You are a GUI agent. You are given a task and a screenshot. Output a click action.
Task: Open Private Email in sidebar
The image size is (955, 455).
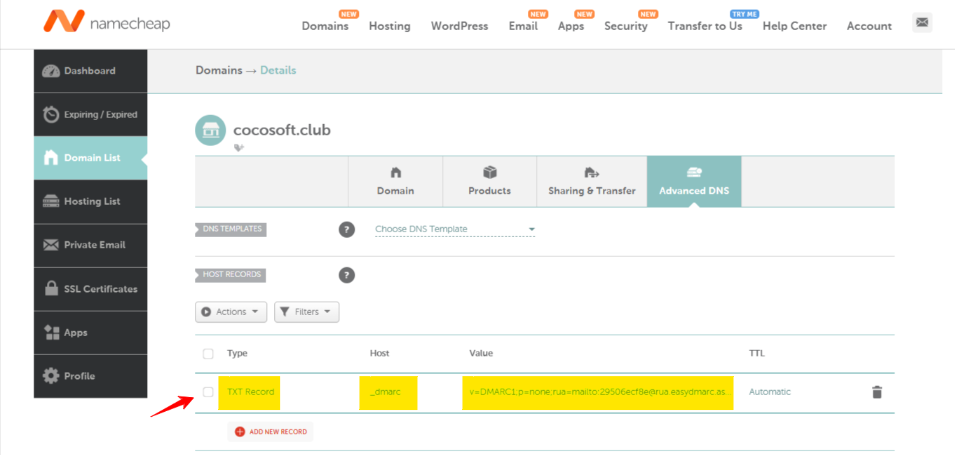click(x=91, y=245)
